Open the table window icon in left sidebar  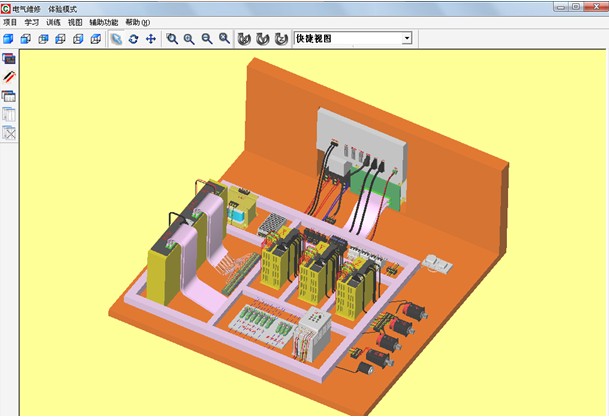point(9,96)
